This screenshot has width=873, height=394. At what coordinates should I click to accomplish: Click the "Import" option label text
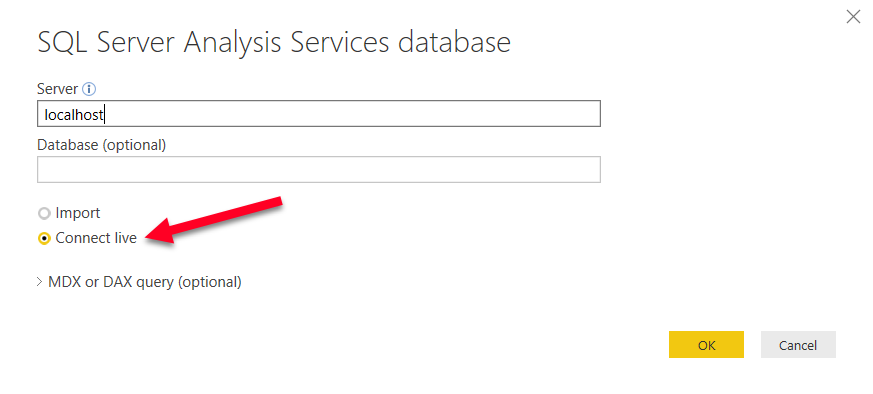coord(77,213)
